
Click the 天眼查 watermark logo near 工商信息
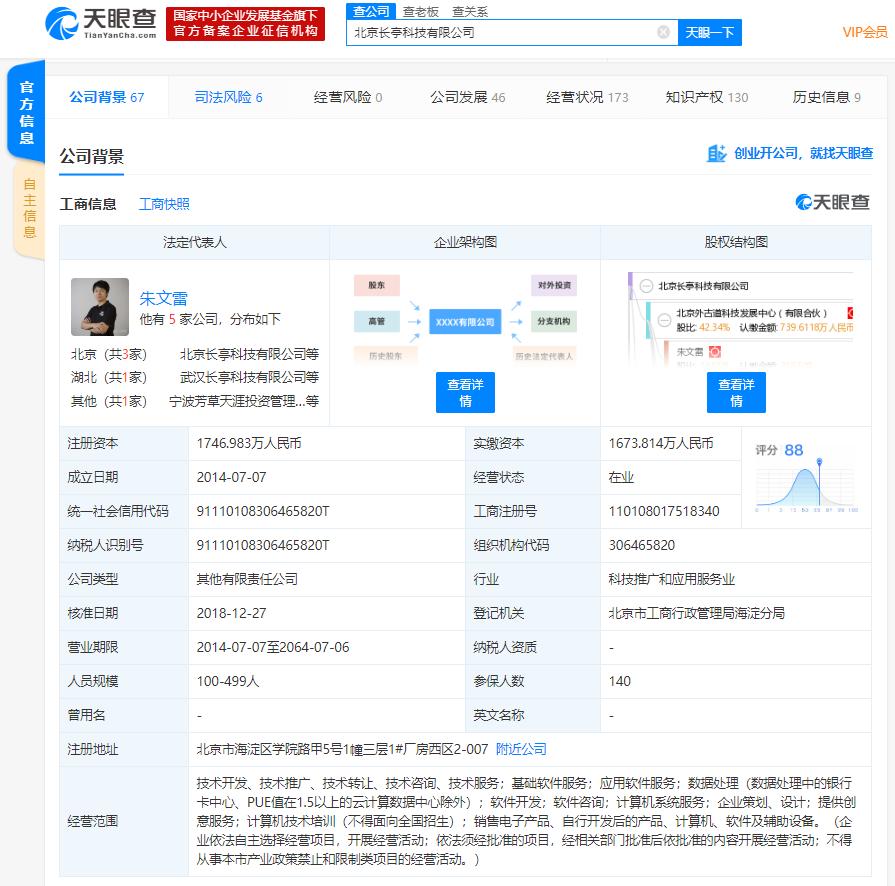coord(832,202)
